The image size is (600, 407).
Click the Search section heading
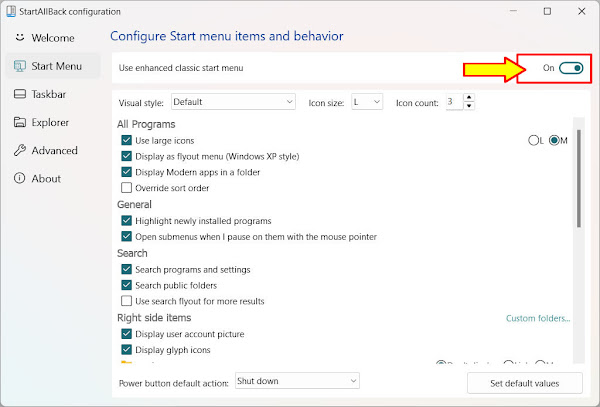click(132, 253)
